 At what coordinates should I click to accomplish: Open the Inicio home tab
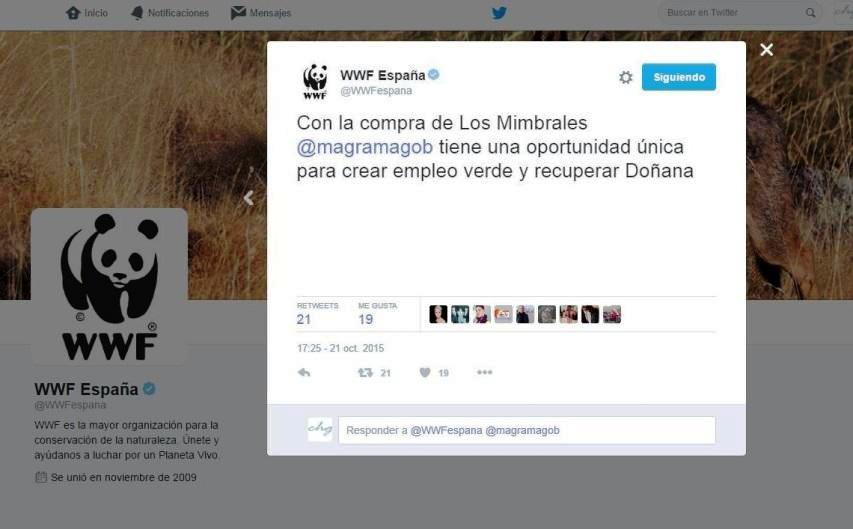pyautogui.click(x=87, y=13)
